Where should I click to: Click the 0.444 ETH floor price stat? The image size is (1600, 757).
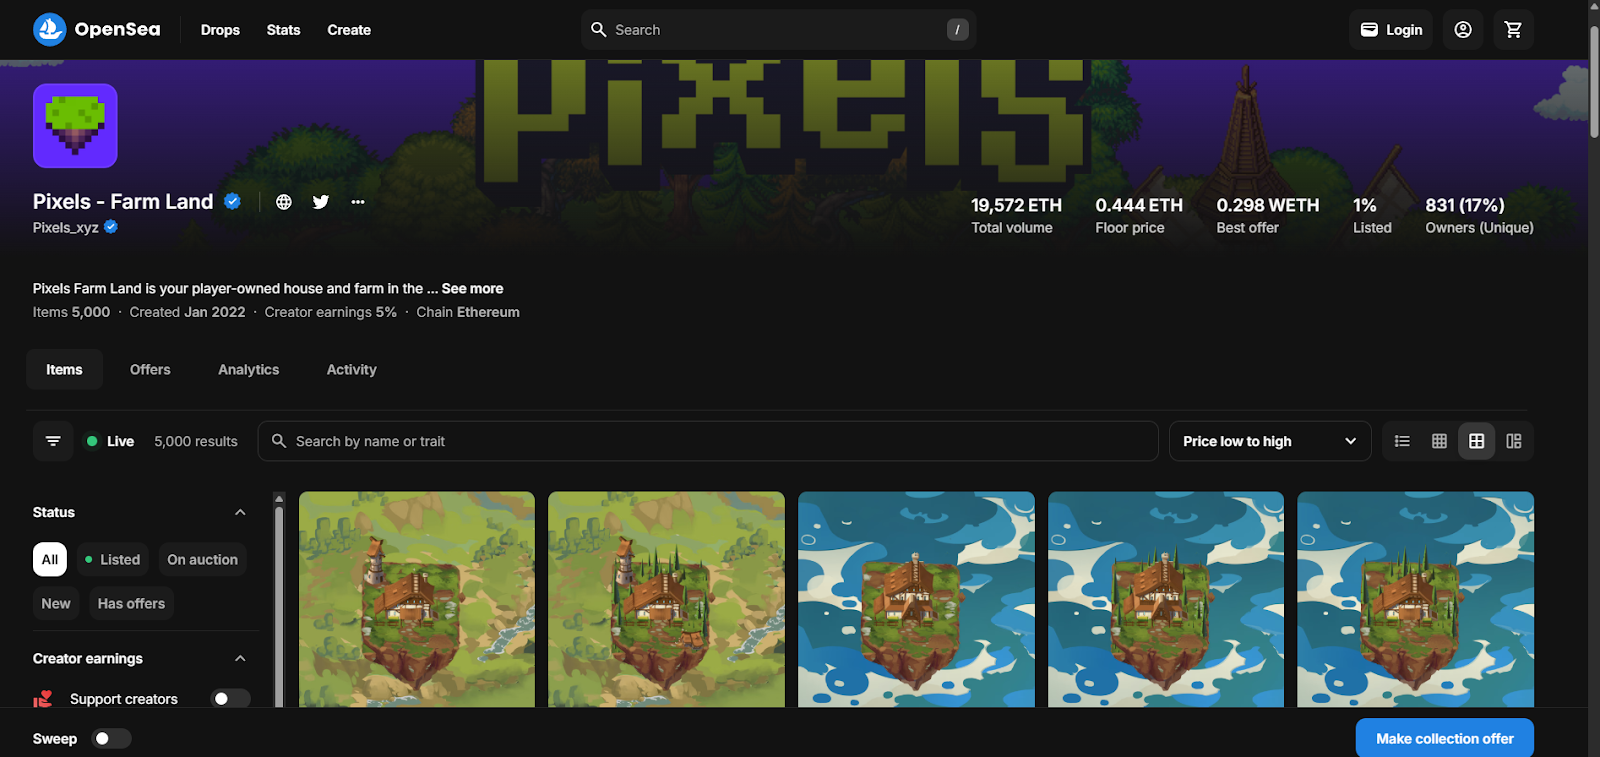(x=1139, y=215)
